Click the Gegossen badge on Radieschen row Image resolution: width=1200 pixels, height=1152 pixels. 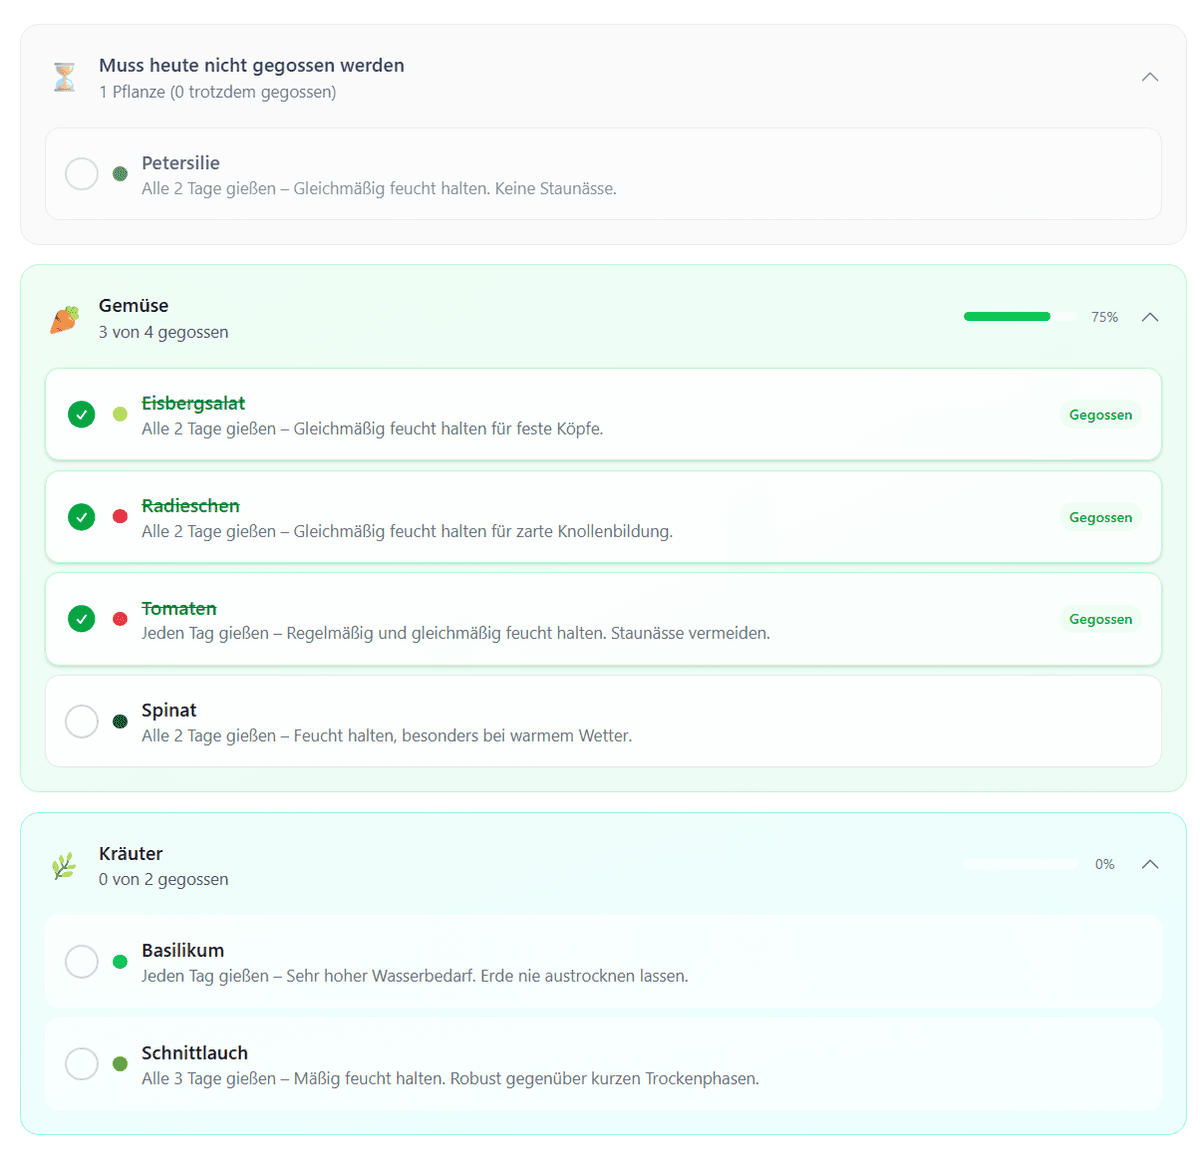point(1100,517)
